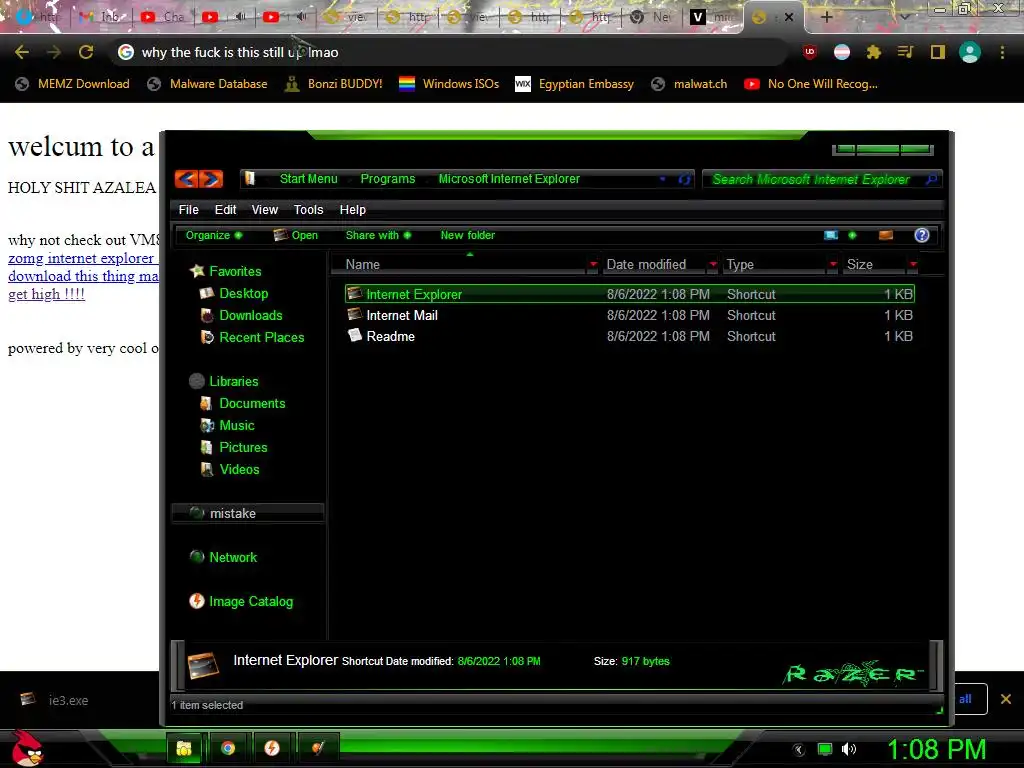1024x768 pixels.
Task: Click Explorer back arrow button
Action: pyautogui.click(x=187, y=179)
